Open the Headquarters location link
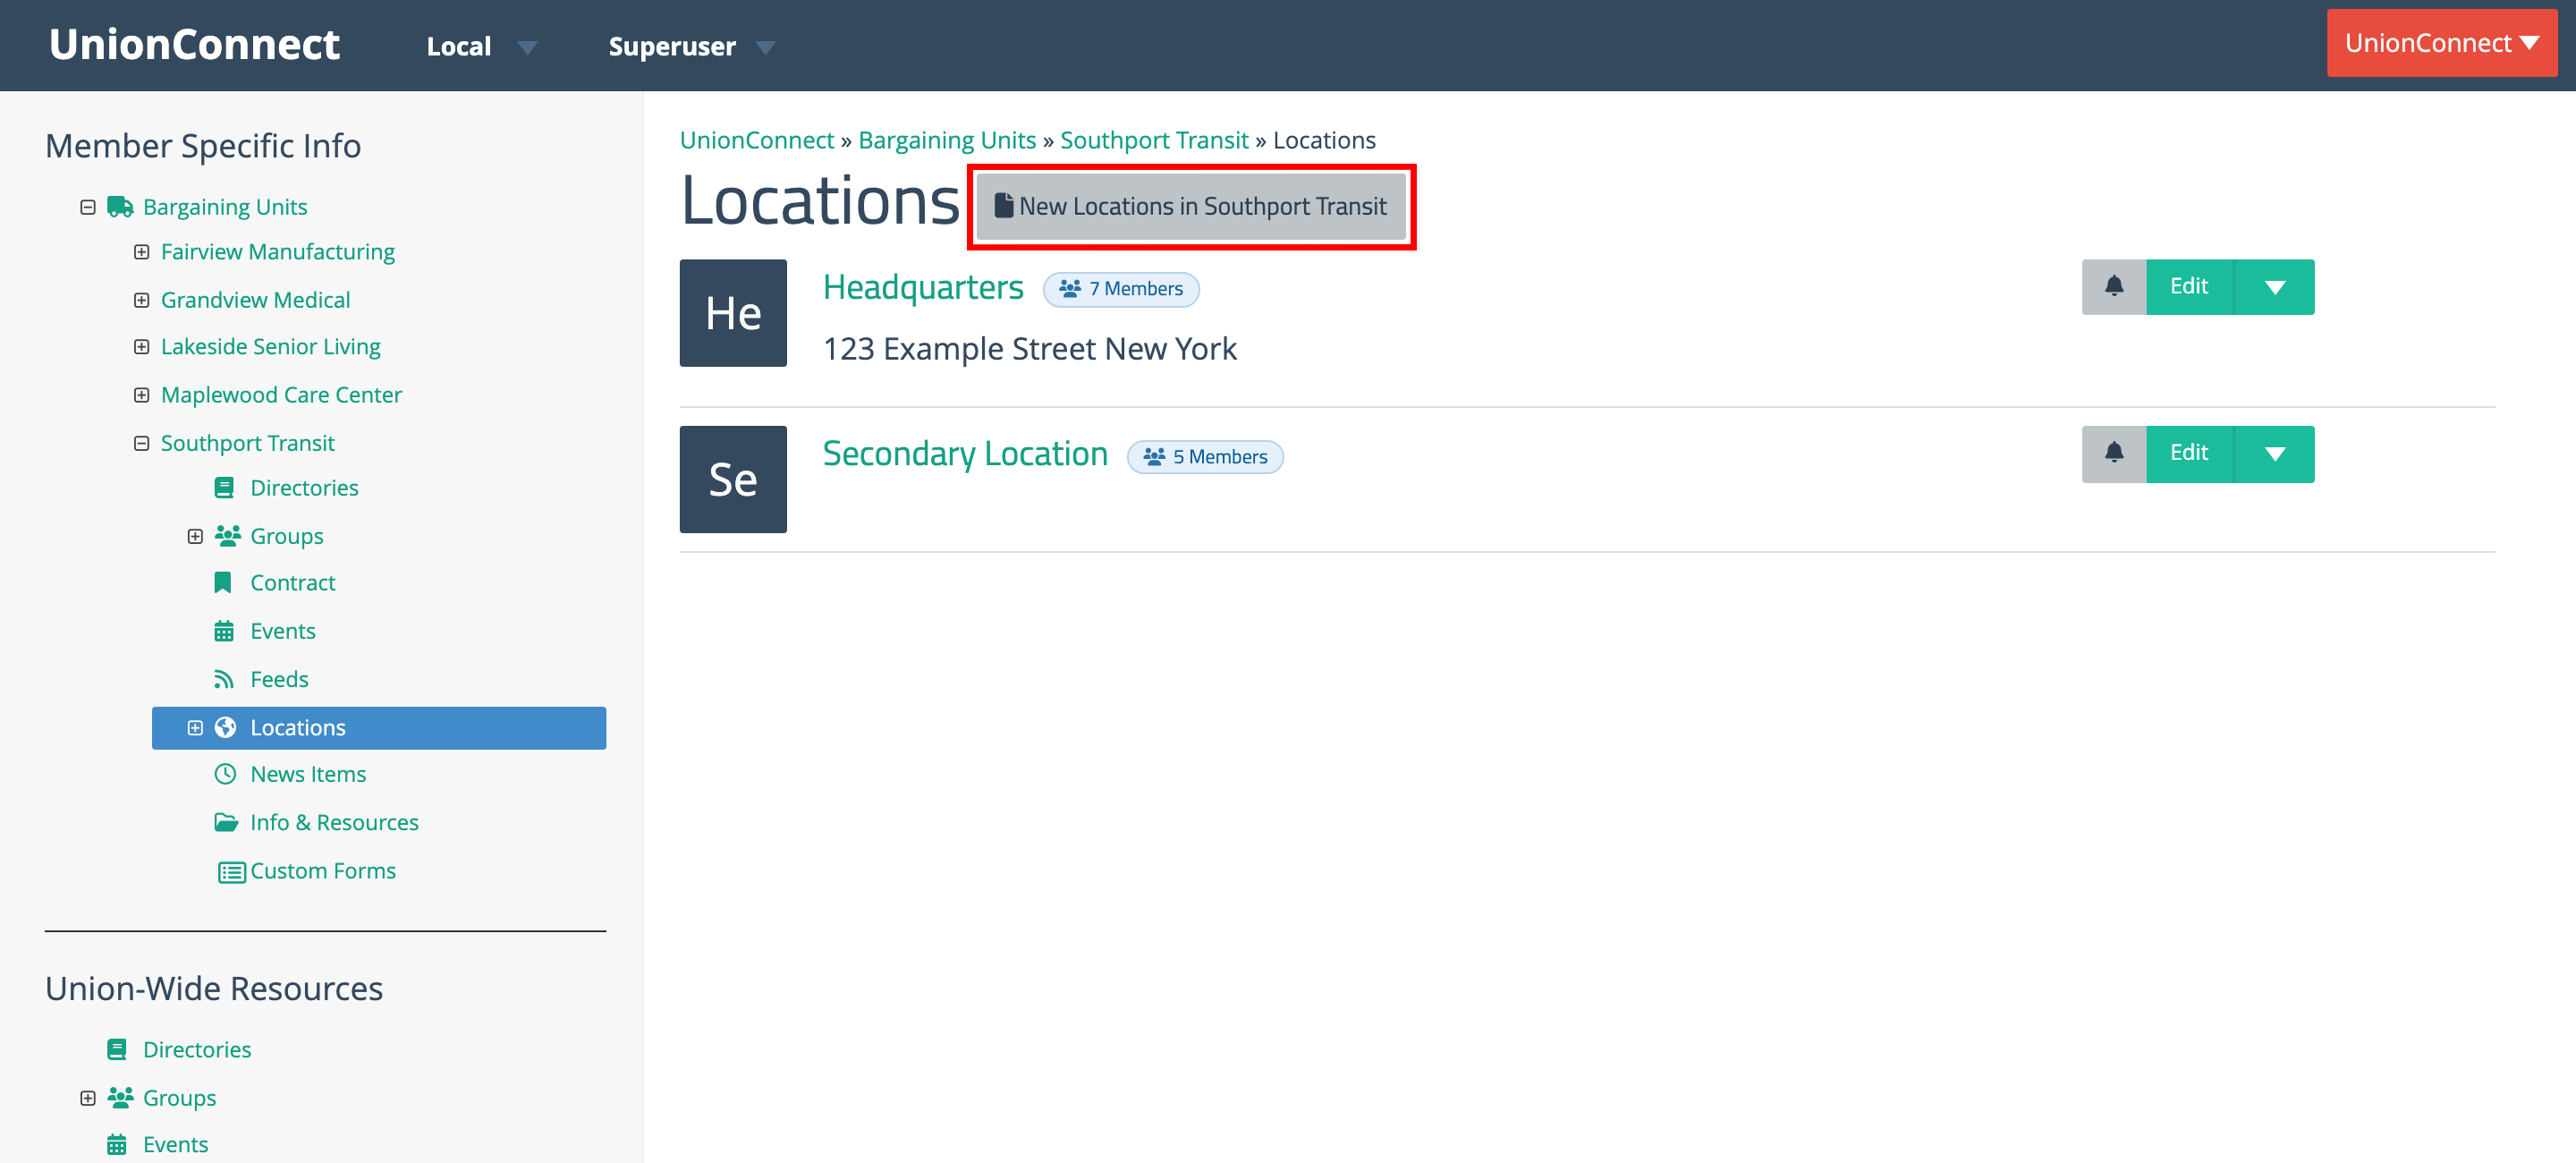Viewport: 2576px width, 1163px height. coord(923,287)
